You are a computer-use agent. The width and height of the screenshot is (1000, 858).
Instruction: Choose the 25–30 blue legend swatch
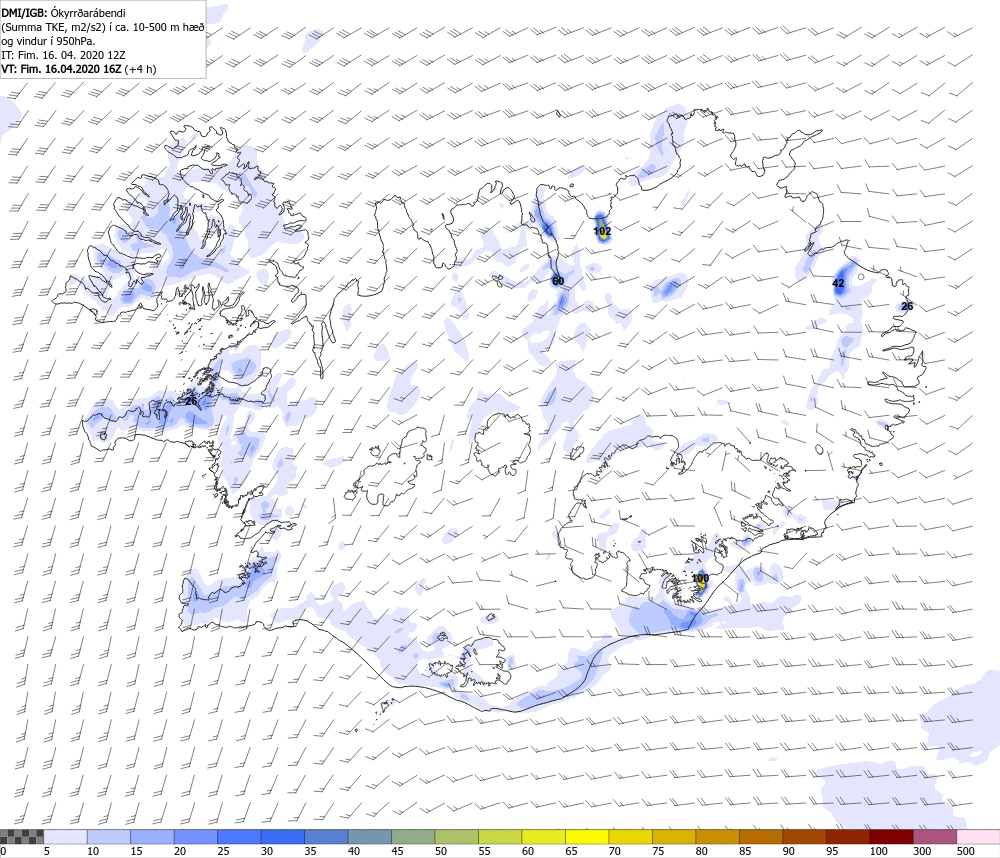239,837
